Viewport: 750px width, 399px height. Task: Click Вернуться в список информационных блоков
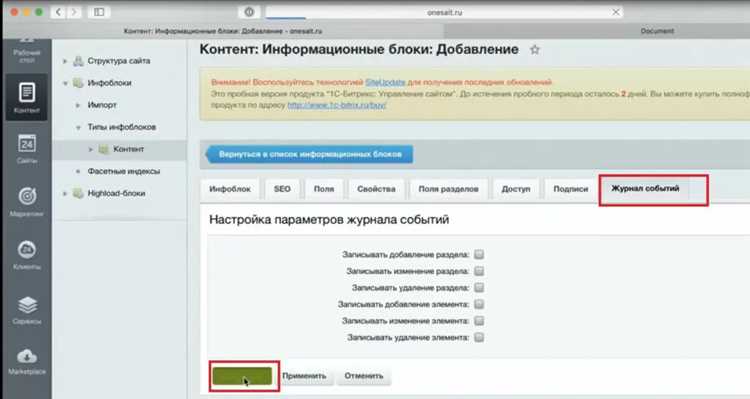click(309, 155)
